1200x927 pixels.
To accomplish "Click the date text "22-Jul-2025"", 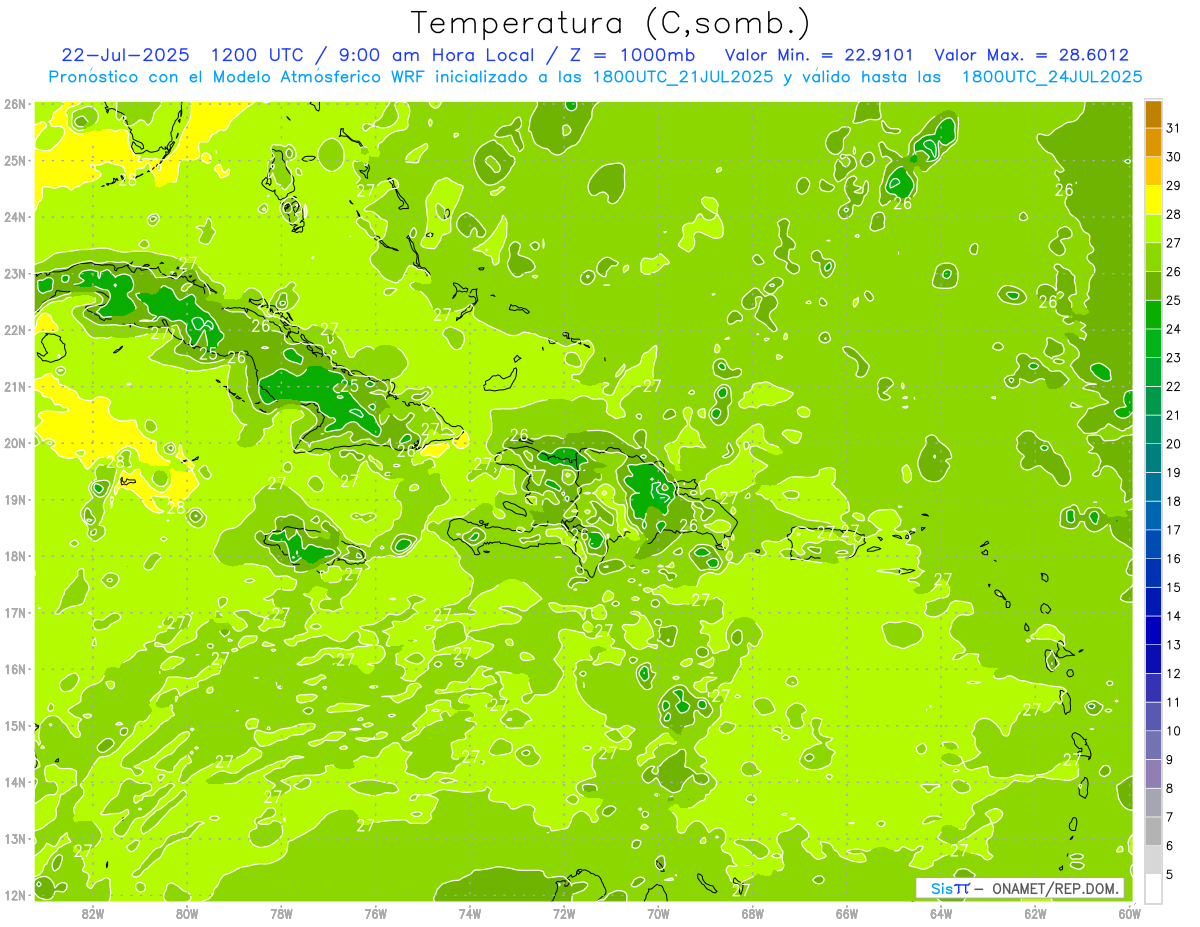I will tap(125, 55).
